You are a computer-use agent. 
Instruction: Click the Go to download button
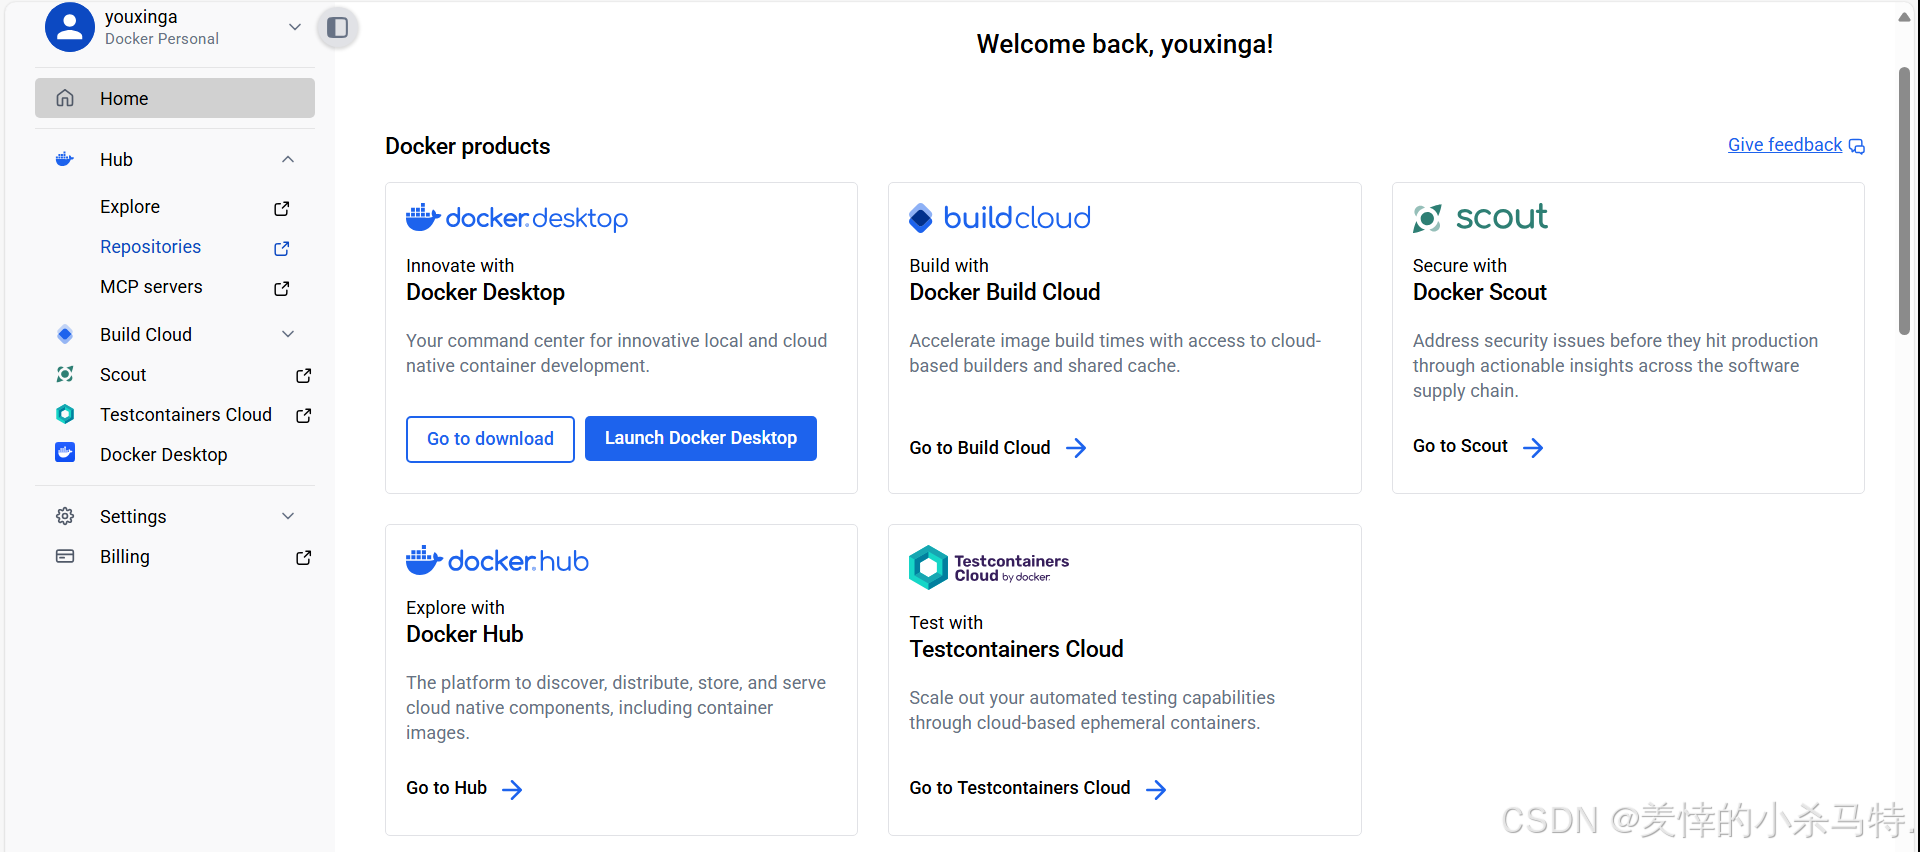point(490,439)
